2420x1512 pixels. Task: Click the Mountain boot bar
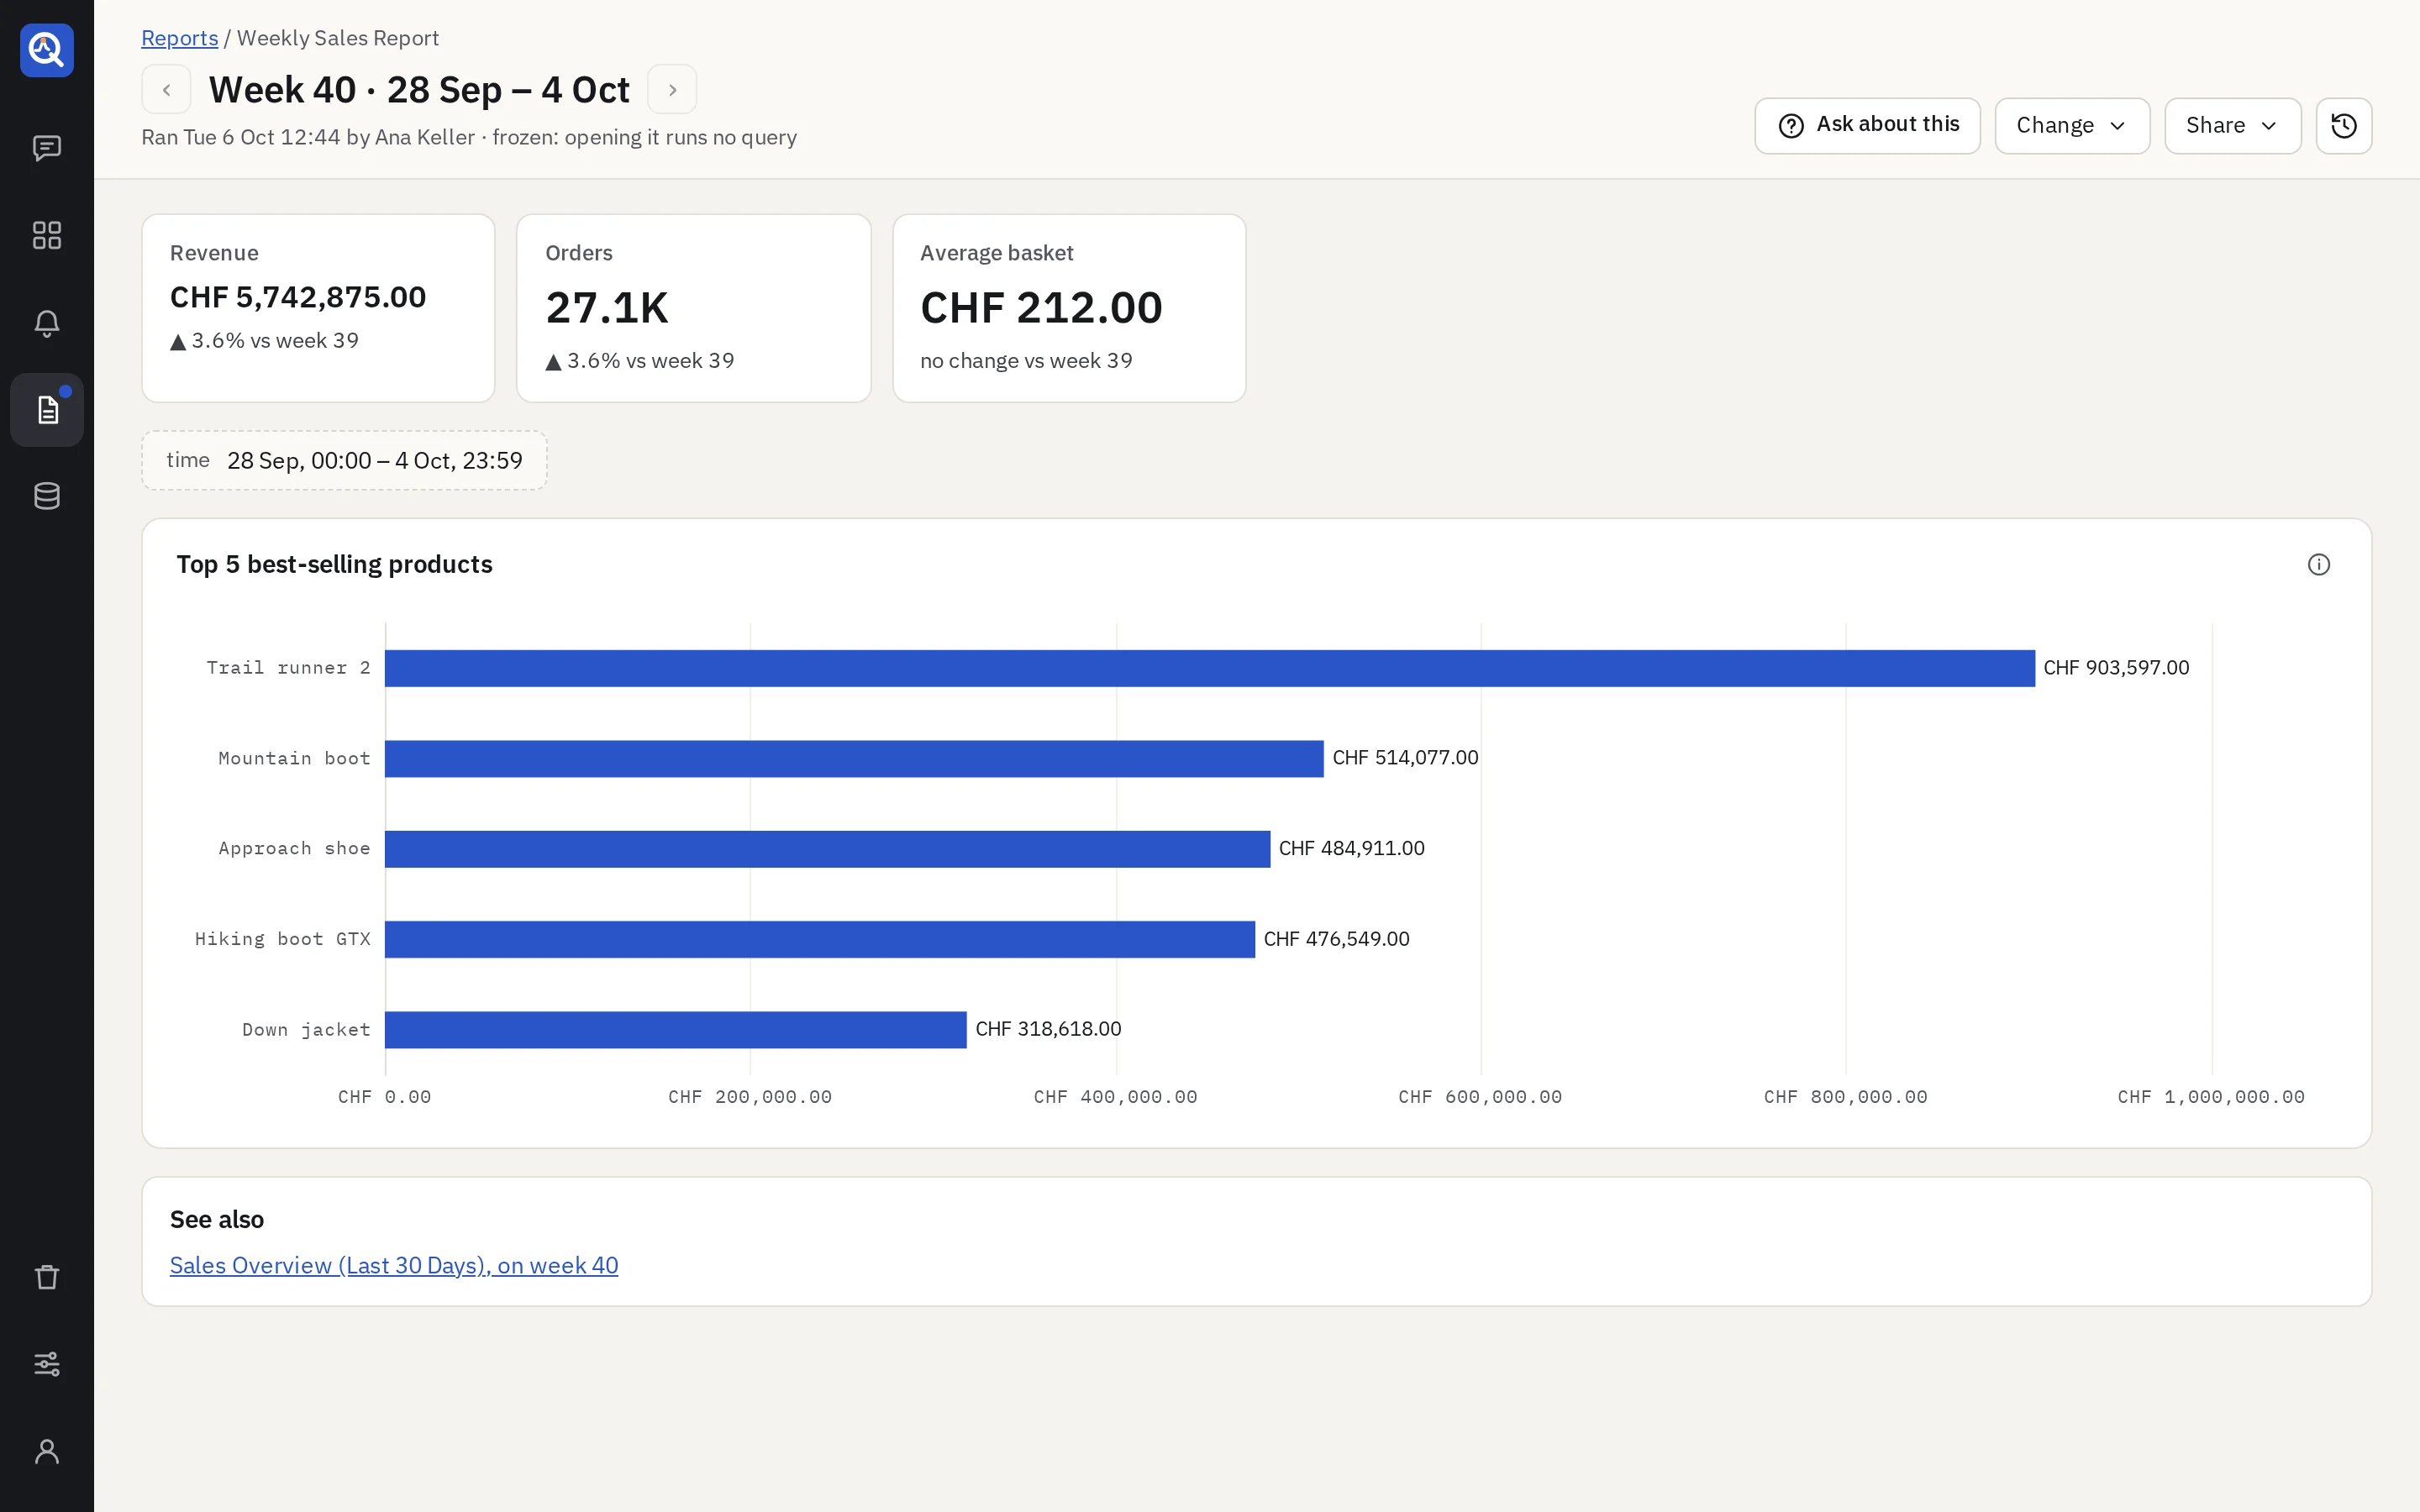tap(854, 758)
